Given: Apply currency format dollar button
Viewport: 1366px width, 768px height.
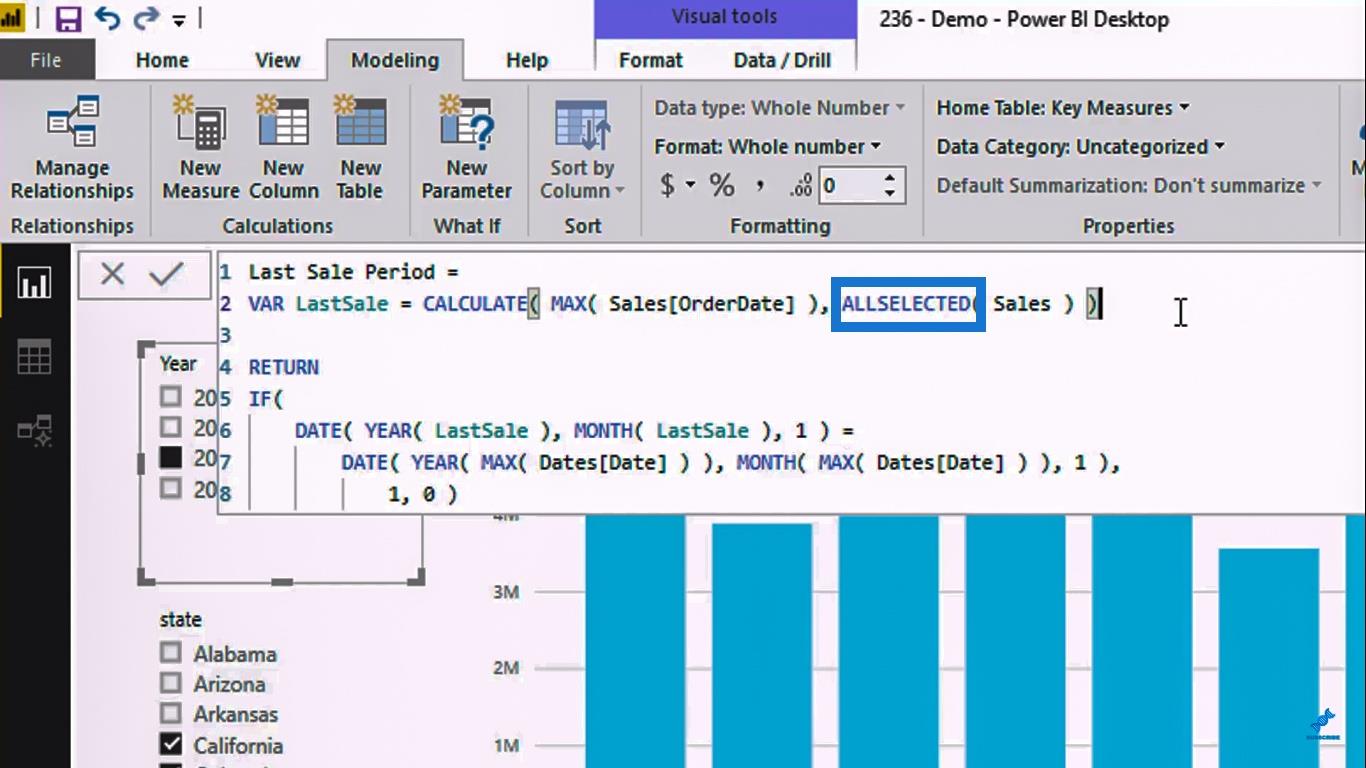Looking at the screenshot, I should [668, 185].
